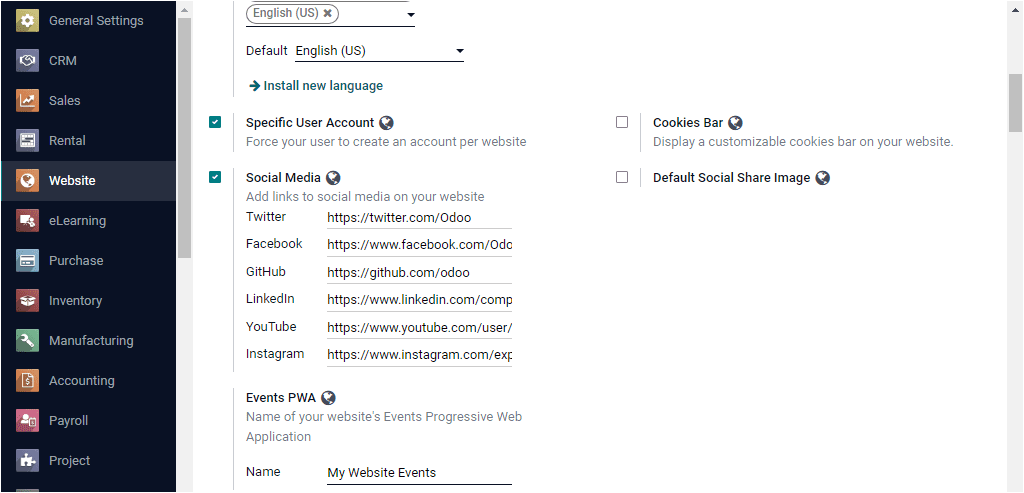Image resolution: width=1024 pixels, height=493 pixels.
Task: Click the Sales chart icon
Action: pos(27,101)
